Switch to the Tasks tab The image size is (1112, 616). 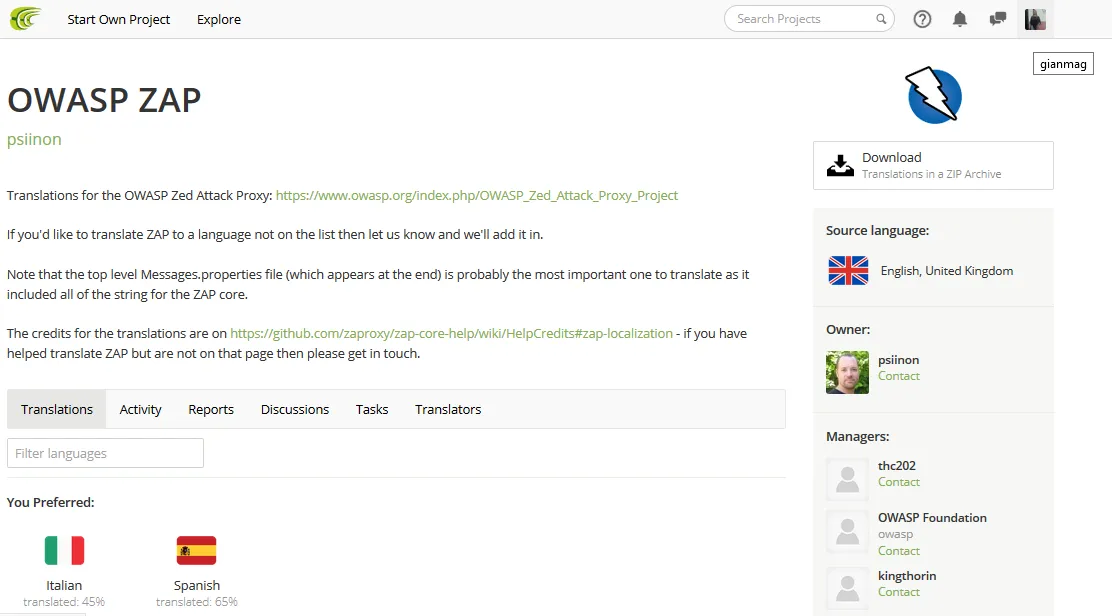(x=372, y=409)
